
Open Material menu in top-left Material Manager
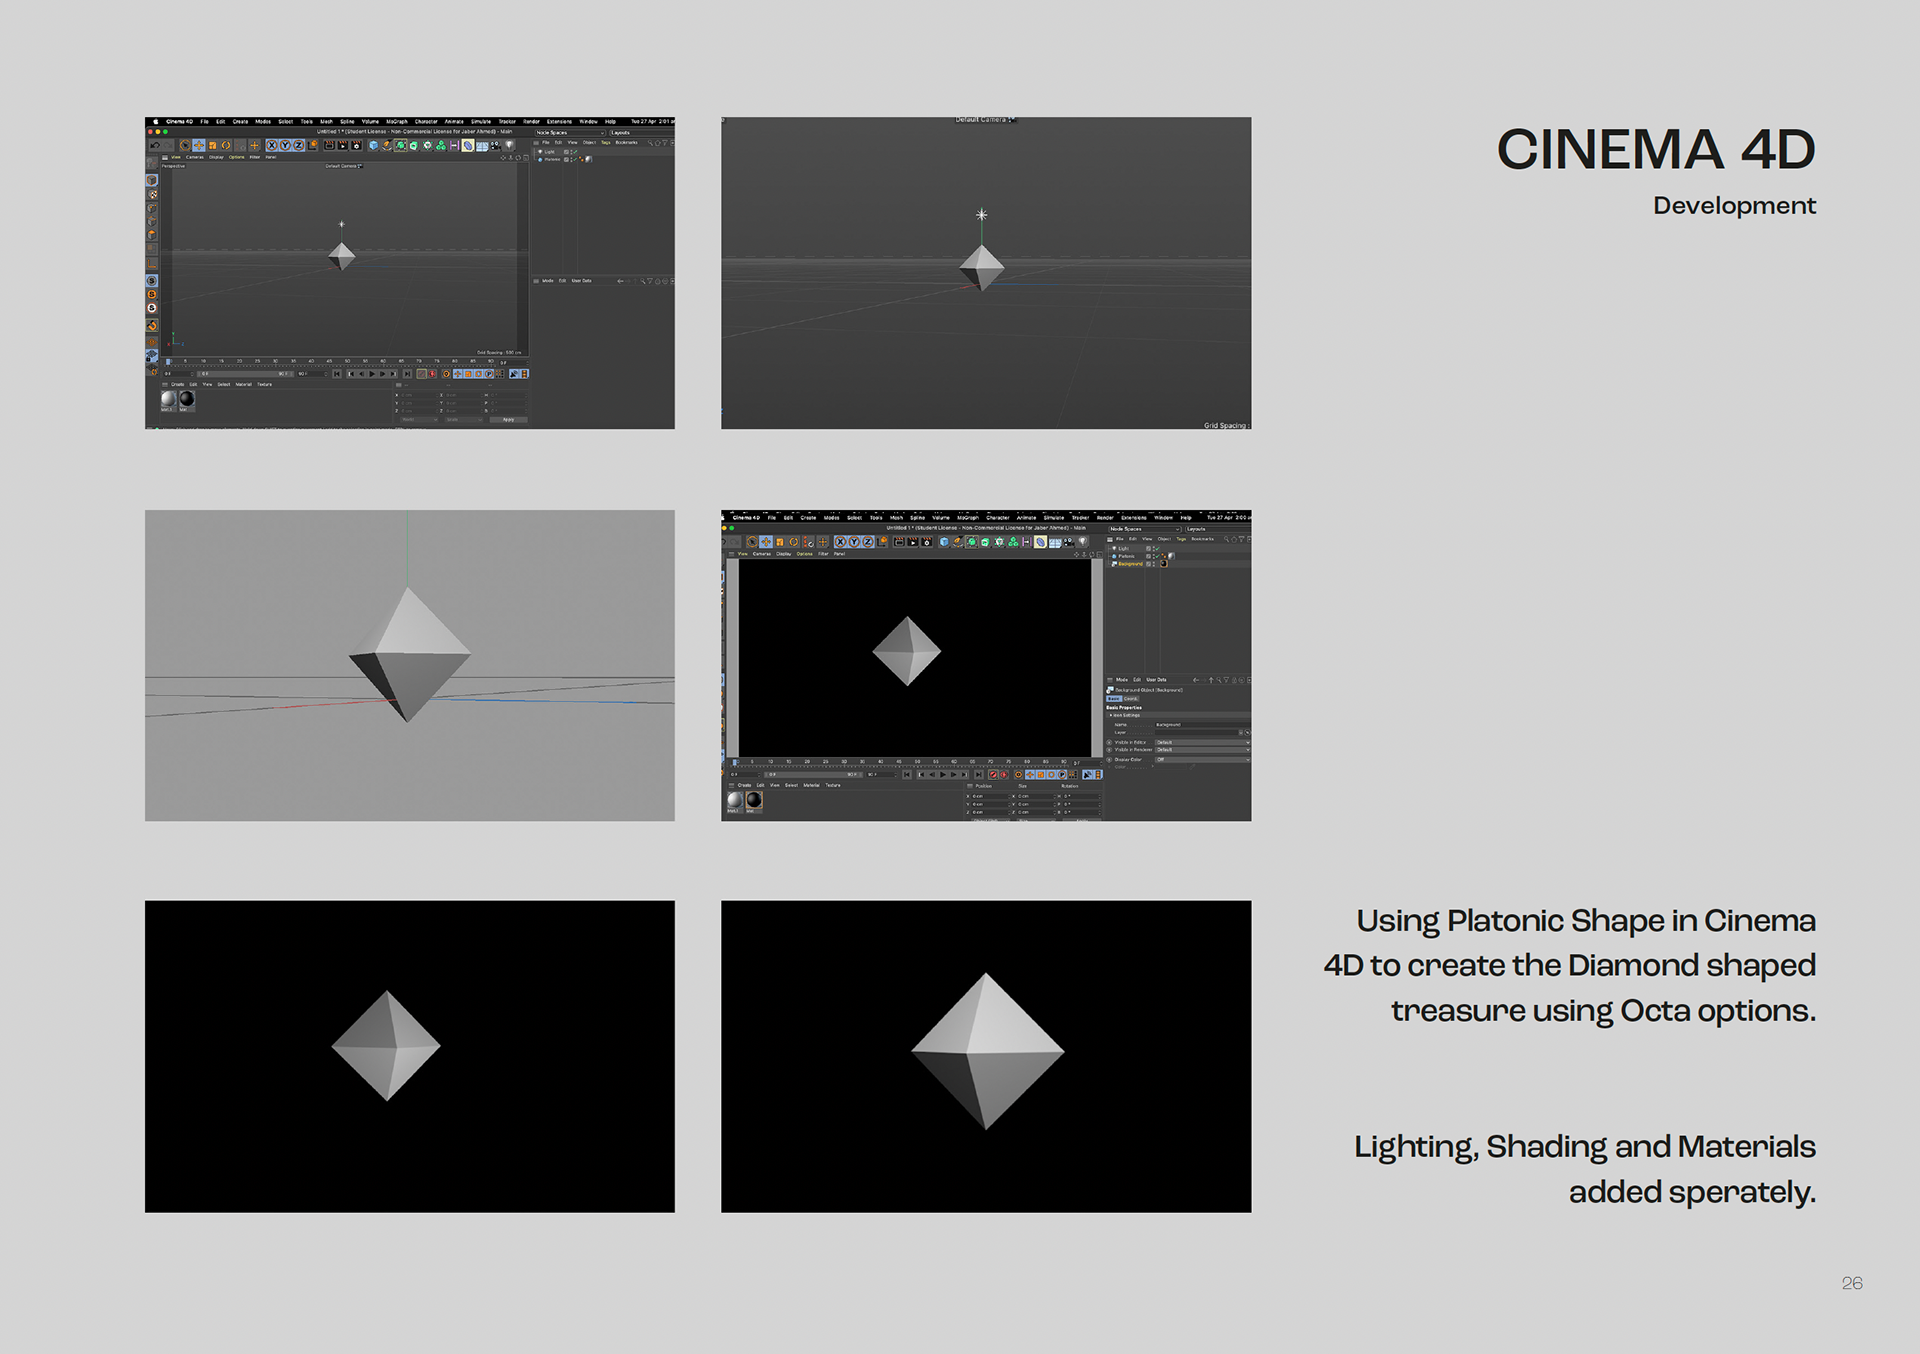244,384
